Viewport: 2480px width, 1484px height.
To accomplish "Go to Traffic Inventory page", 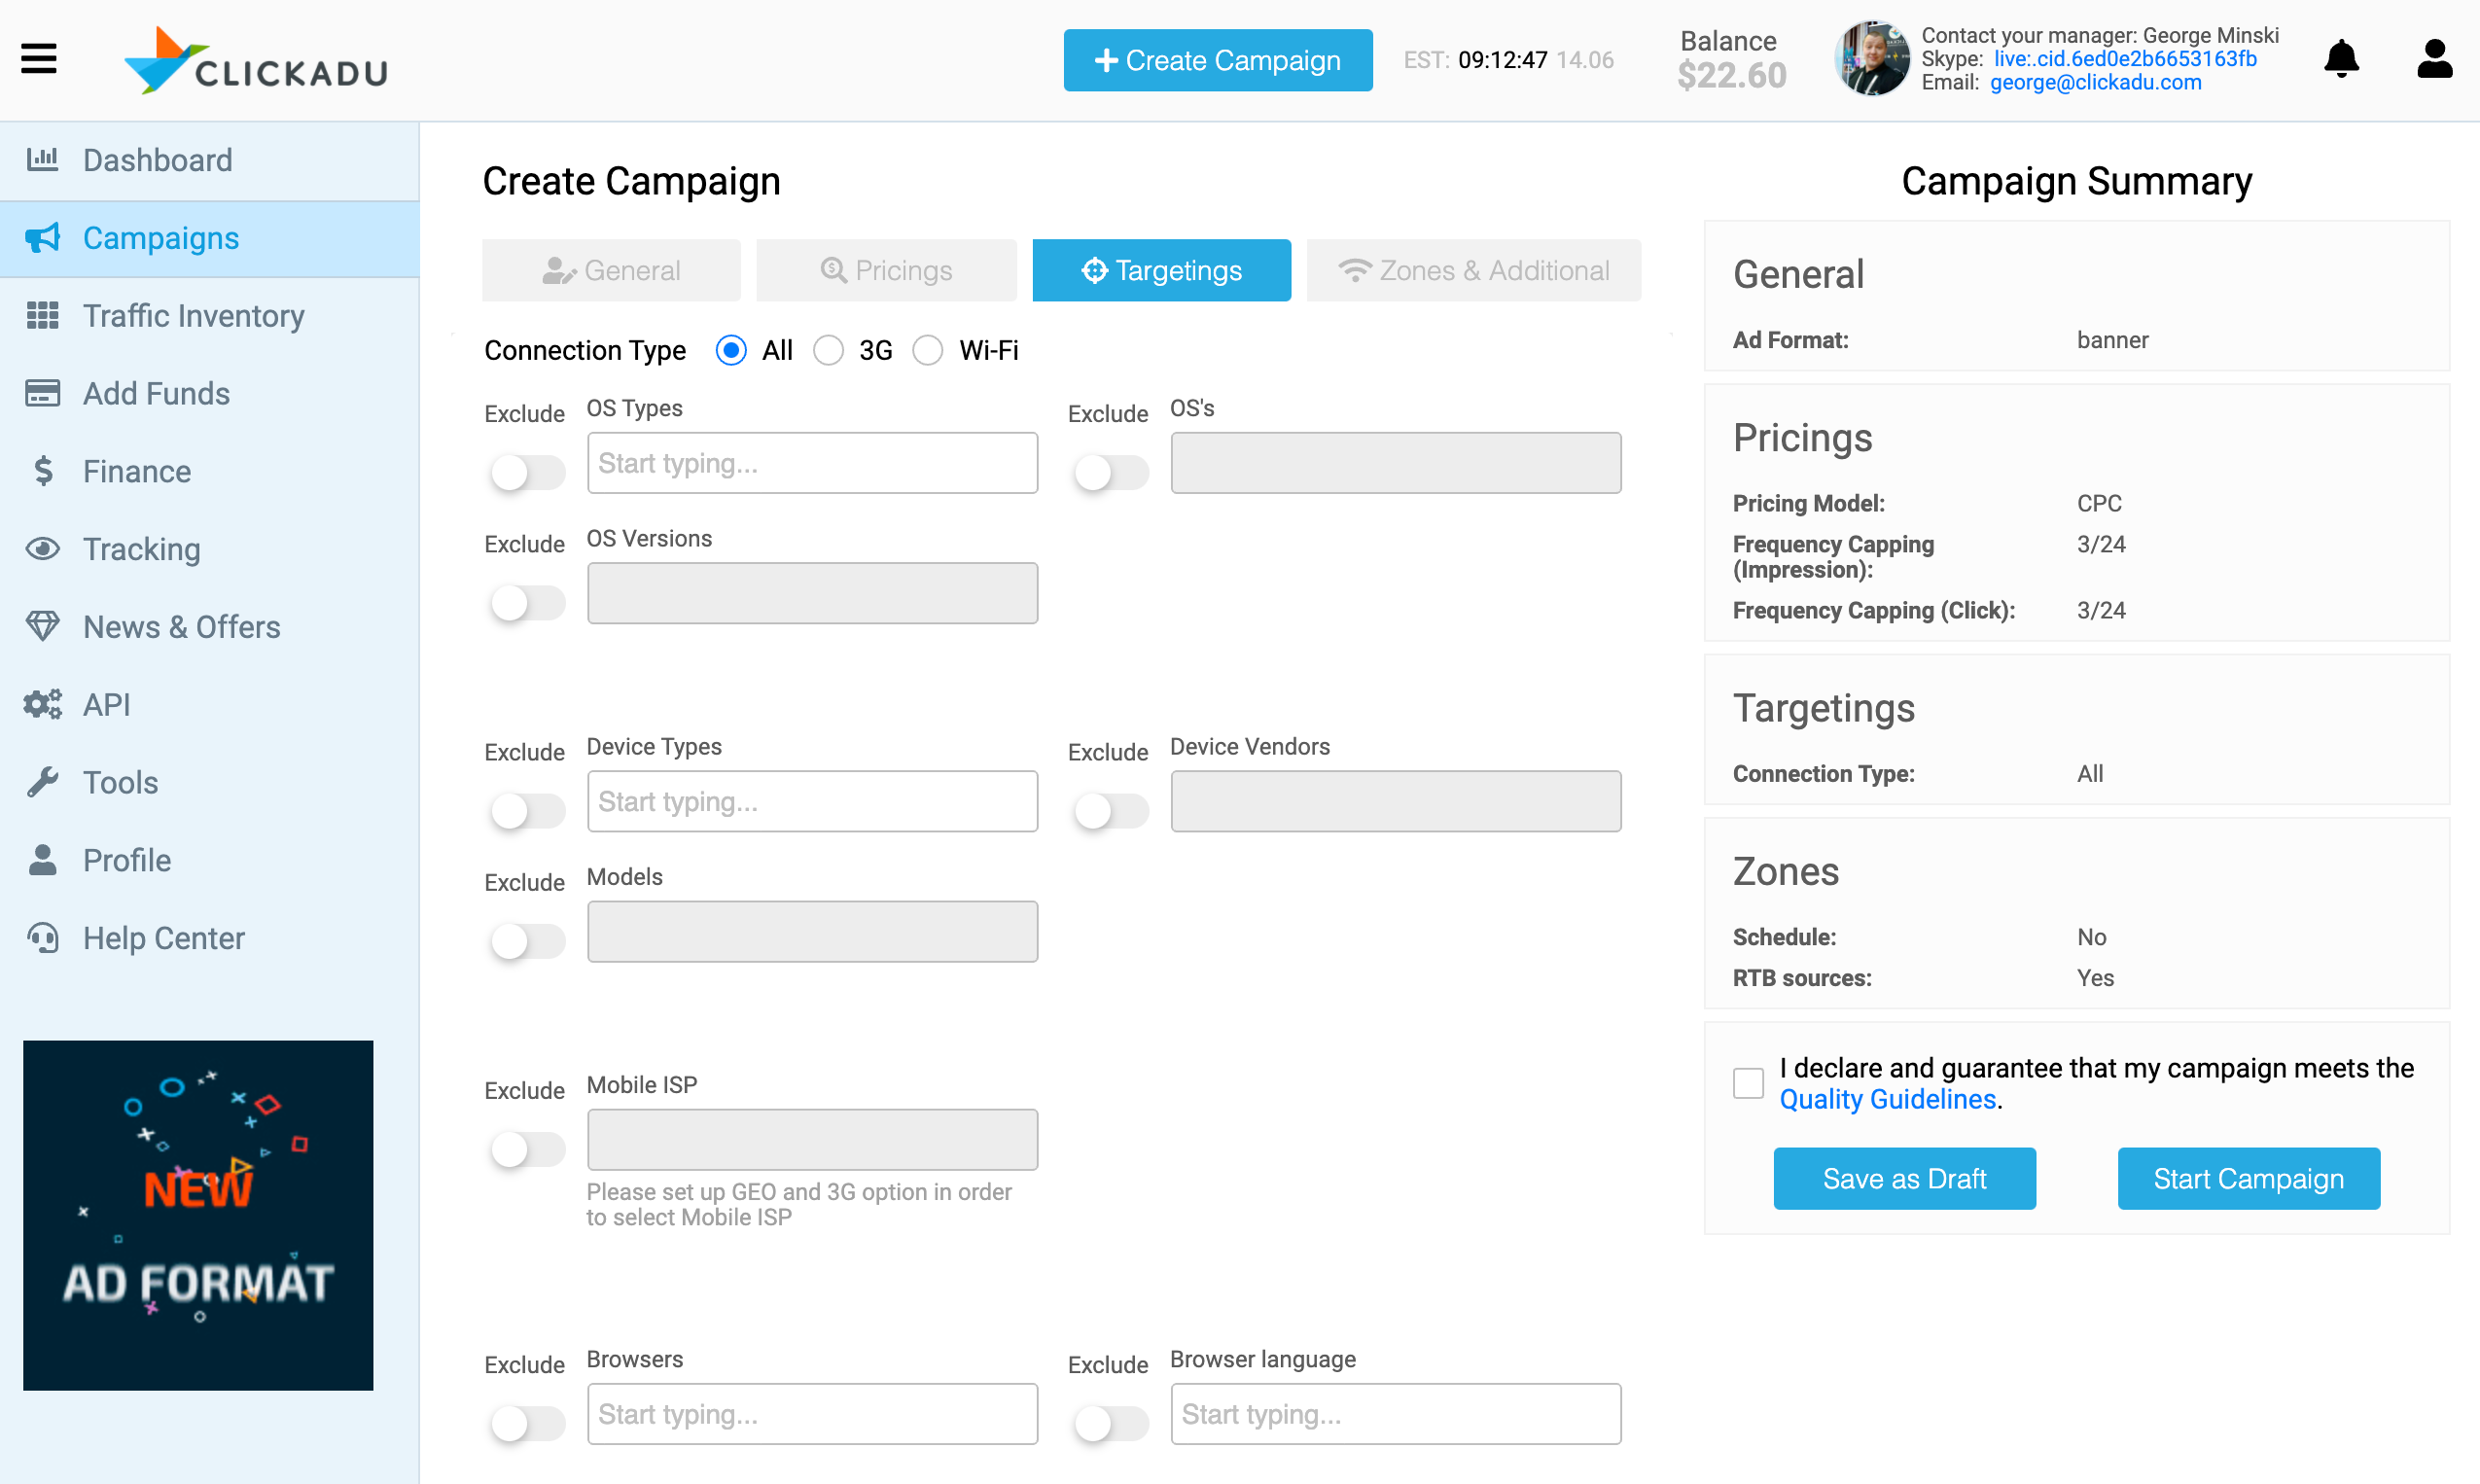I will [209, 316].
